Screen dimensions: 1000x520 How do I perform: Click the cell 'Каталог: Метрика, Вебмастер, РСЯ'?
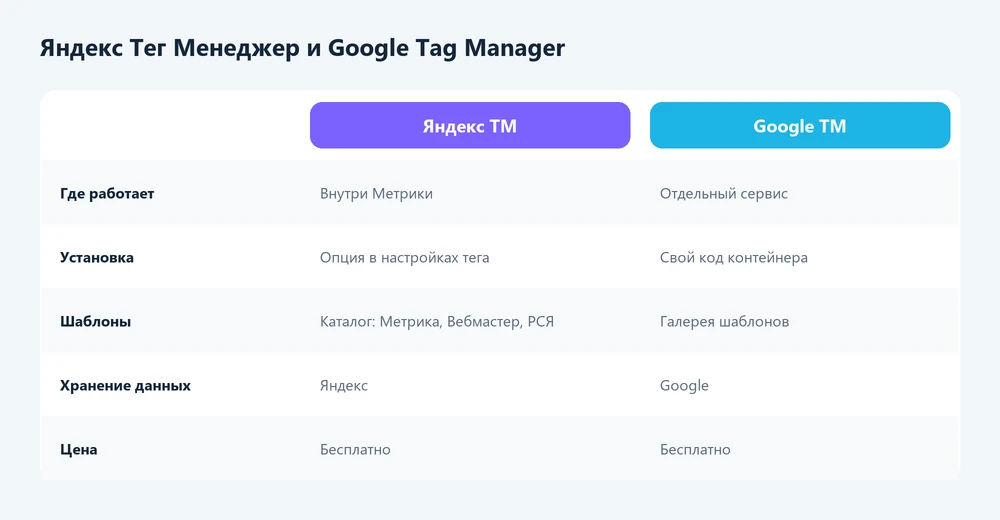tap(437, 322)
